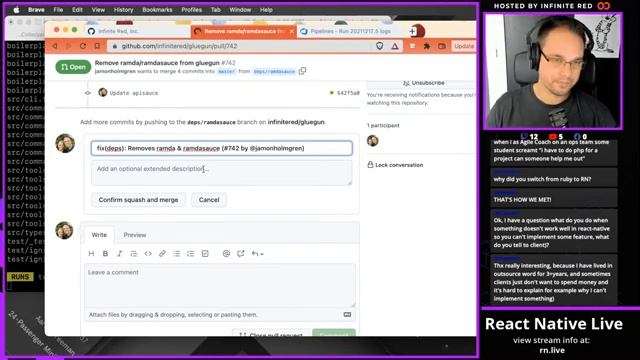The width and height of the screenshot is (640, 360).
Task: Open saved replies arrow dropdown
Action: click(257, 253)
